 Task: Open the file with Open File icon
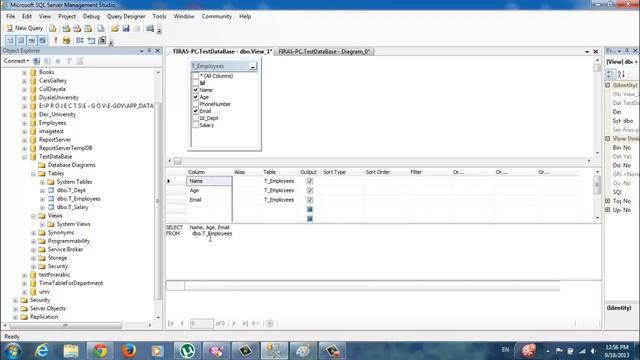115,28
